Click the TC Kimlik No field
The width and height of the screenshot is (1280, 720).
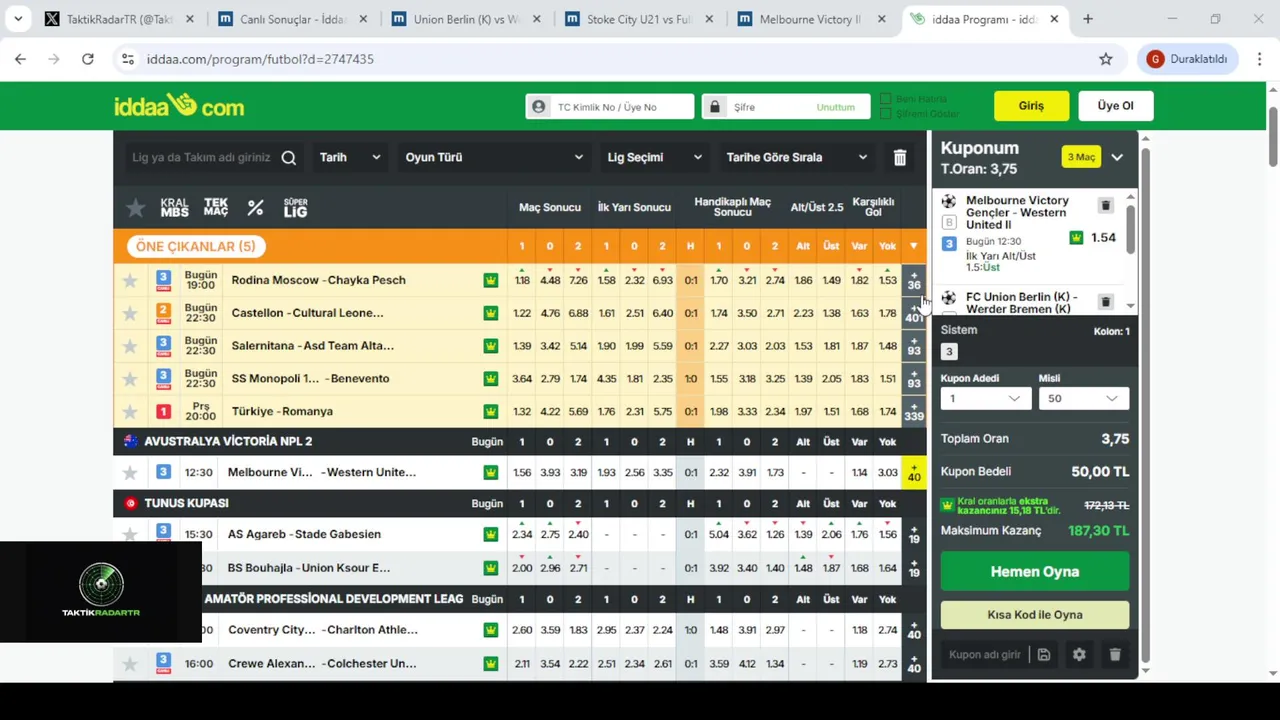610,107
